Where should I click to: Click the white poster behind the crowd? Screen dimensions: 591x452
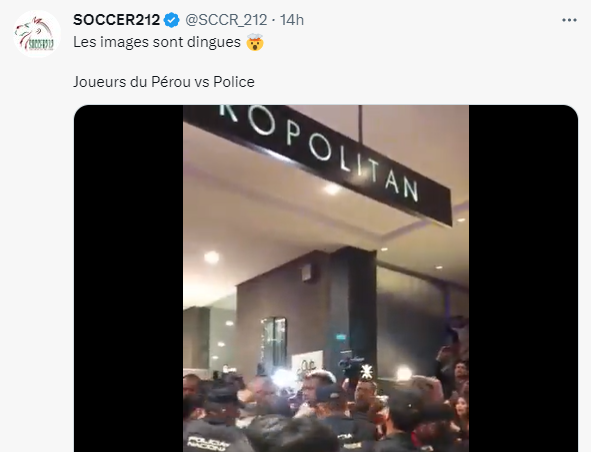[x=307, y=362]
